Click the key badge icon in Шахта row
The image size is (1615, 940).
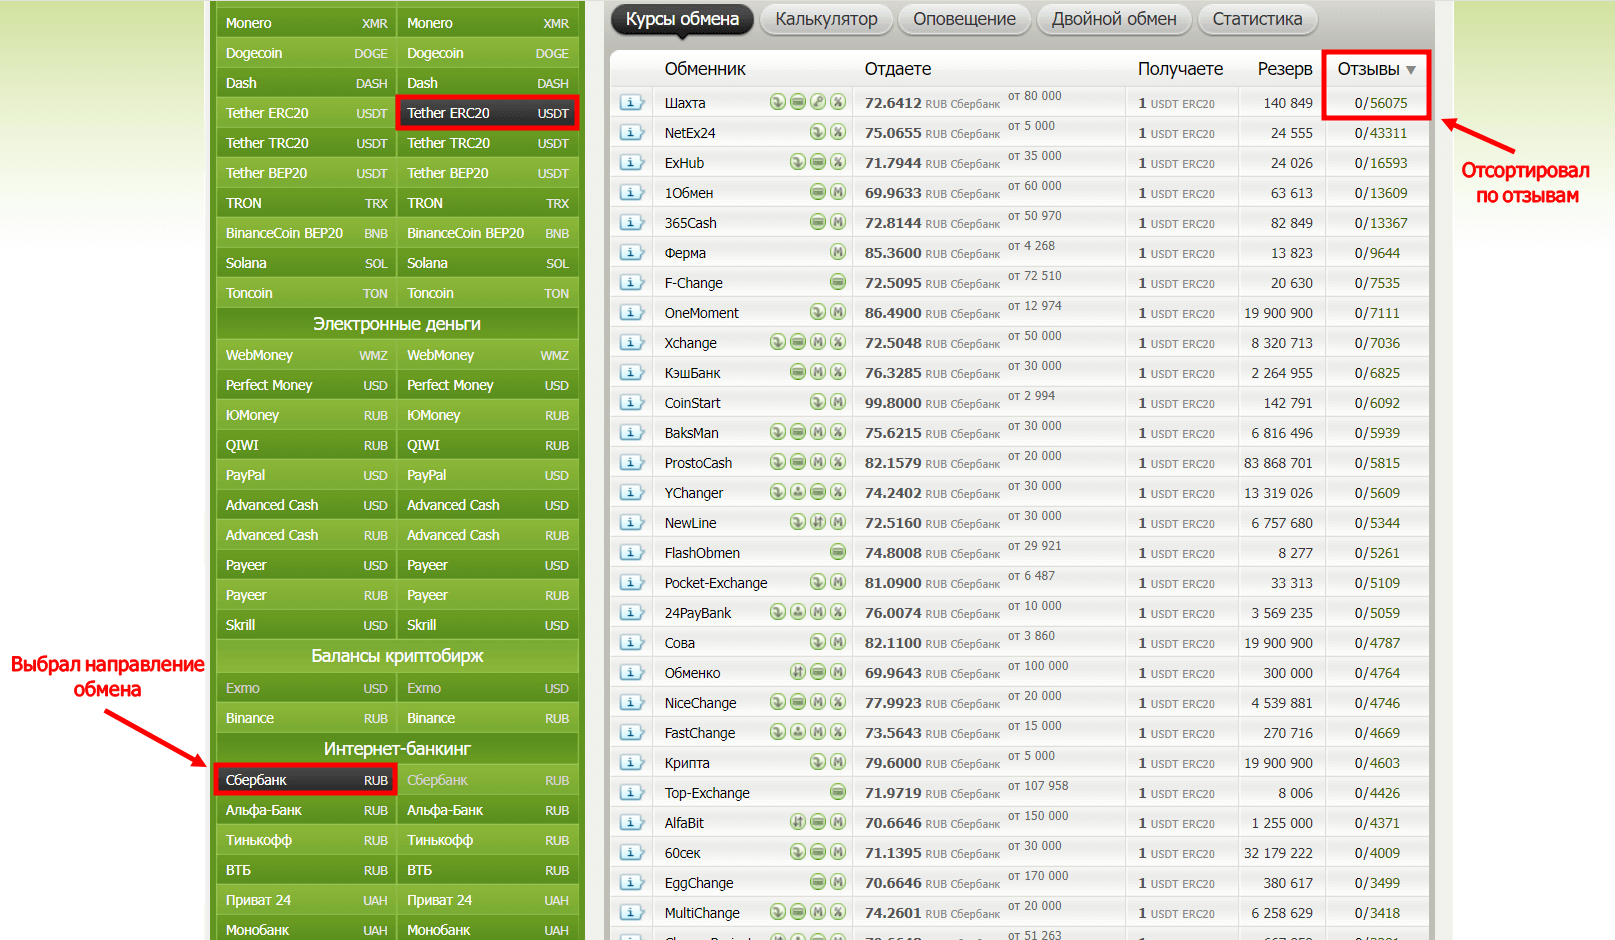pyautogui.click(x=818, y=102)
